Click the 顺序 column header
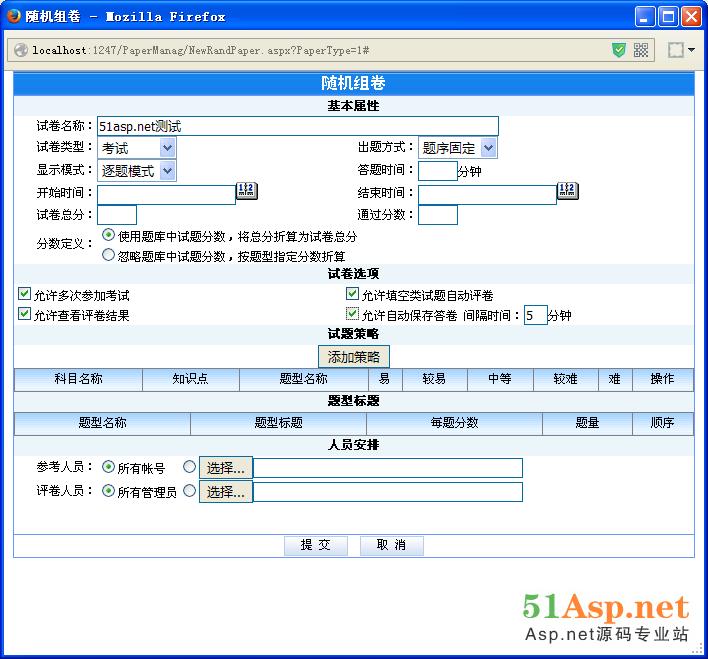 [662, 423]
